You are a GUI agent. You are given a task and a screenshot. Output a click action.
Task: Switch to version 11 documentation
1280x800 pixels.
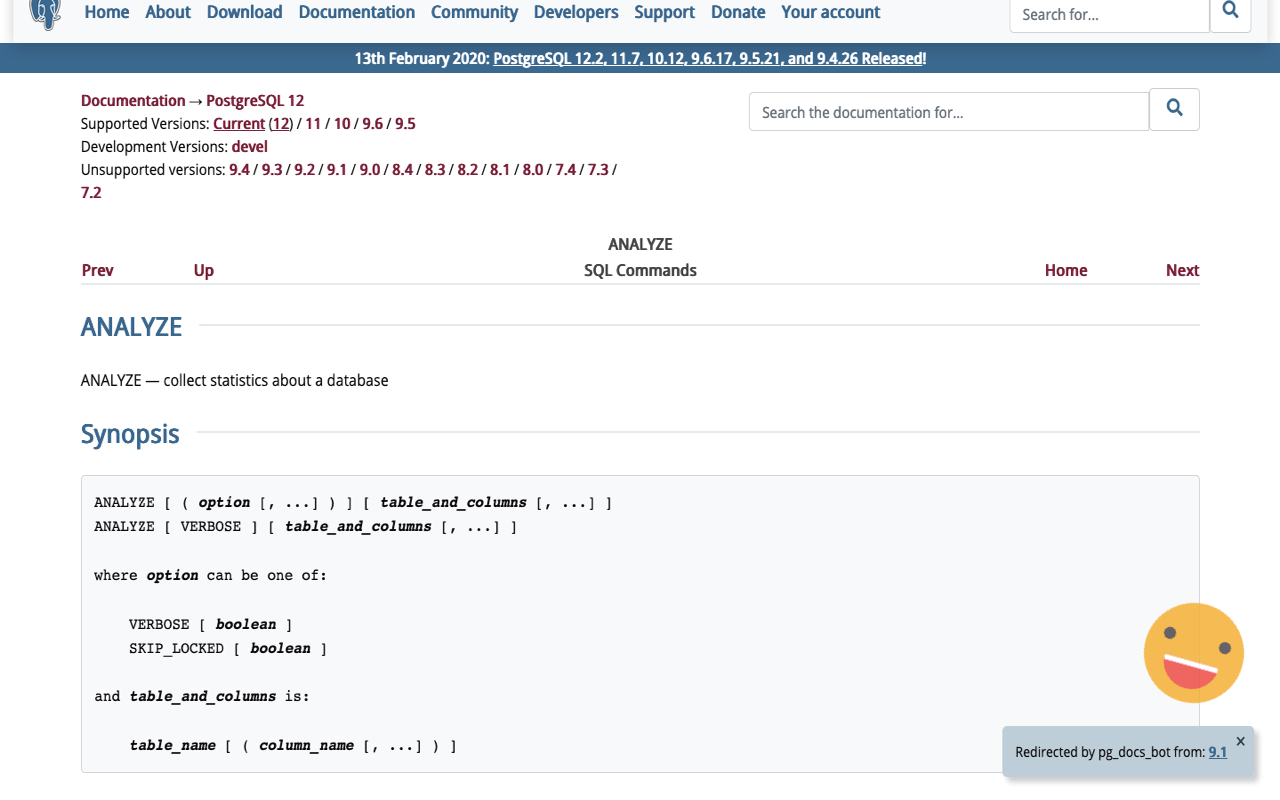pyautogui.click(x=313, y=124)
